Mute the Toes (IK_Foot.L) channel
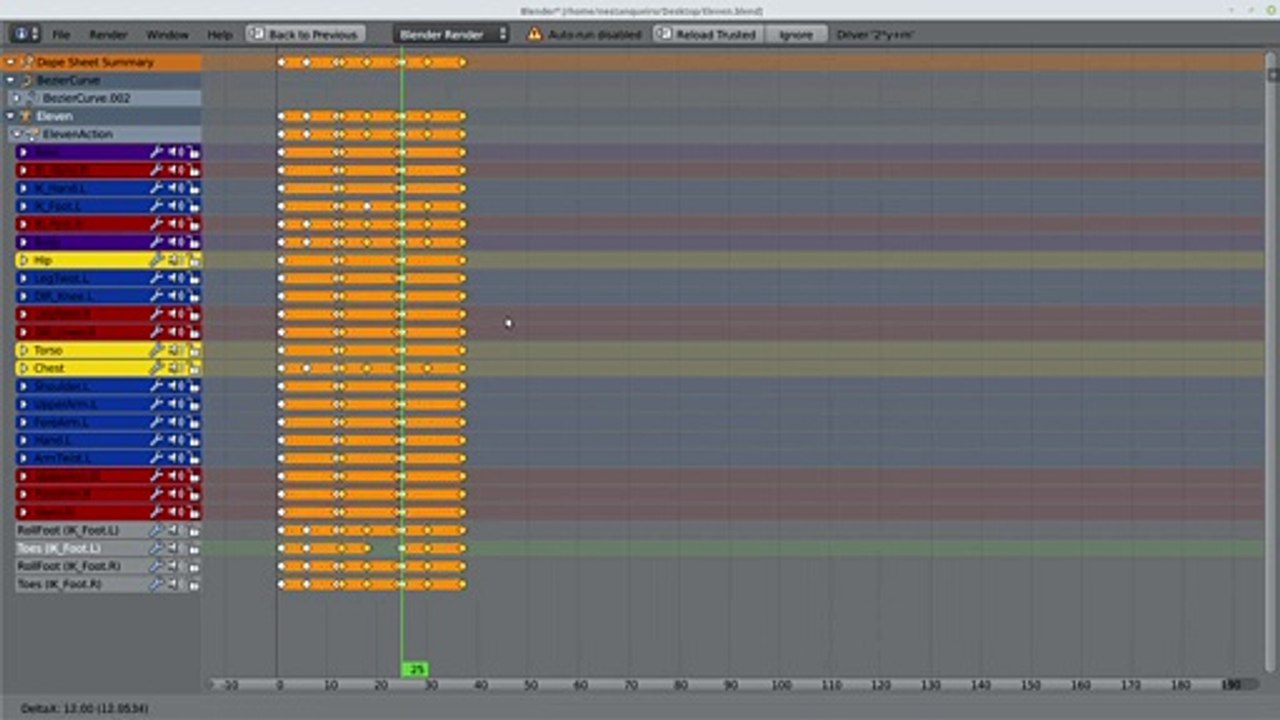Image resolution: width=1280 pixels, height=720 pixels. click(175, 548)
